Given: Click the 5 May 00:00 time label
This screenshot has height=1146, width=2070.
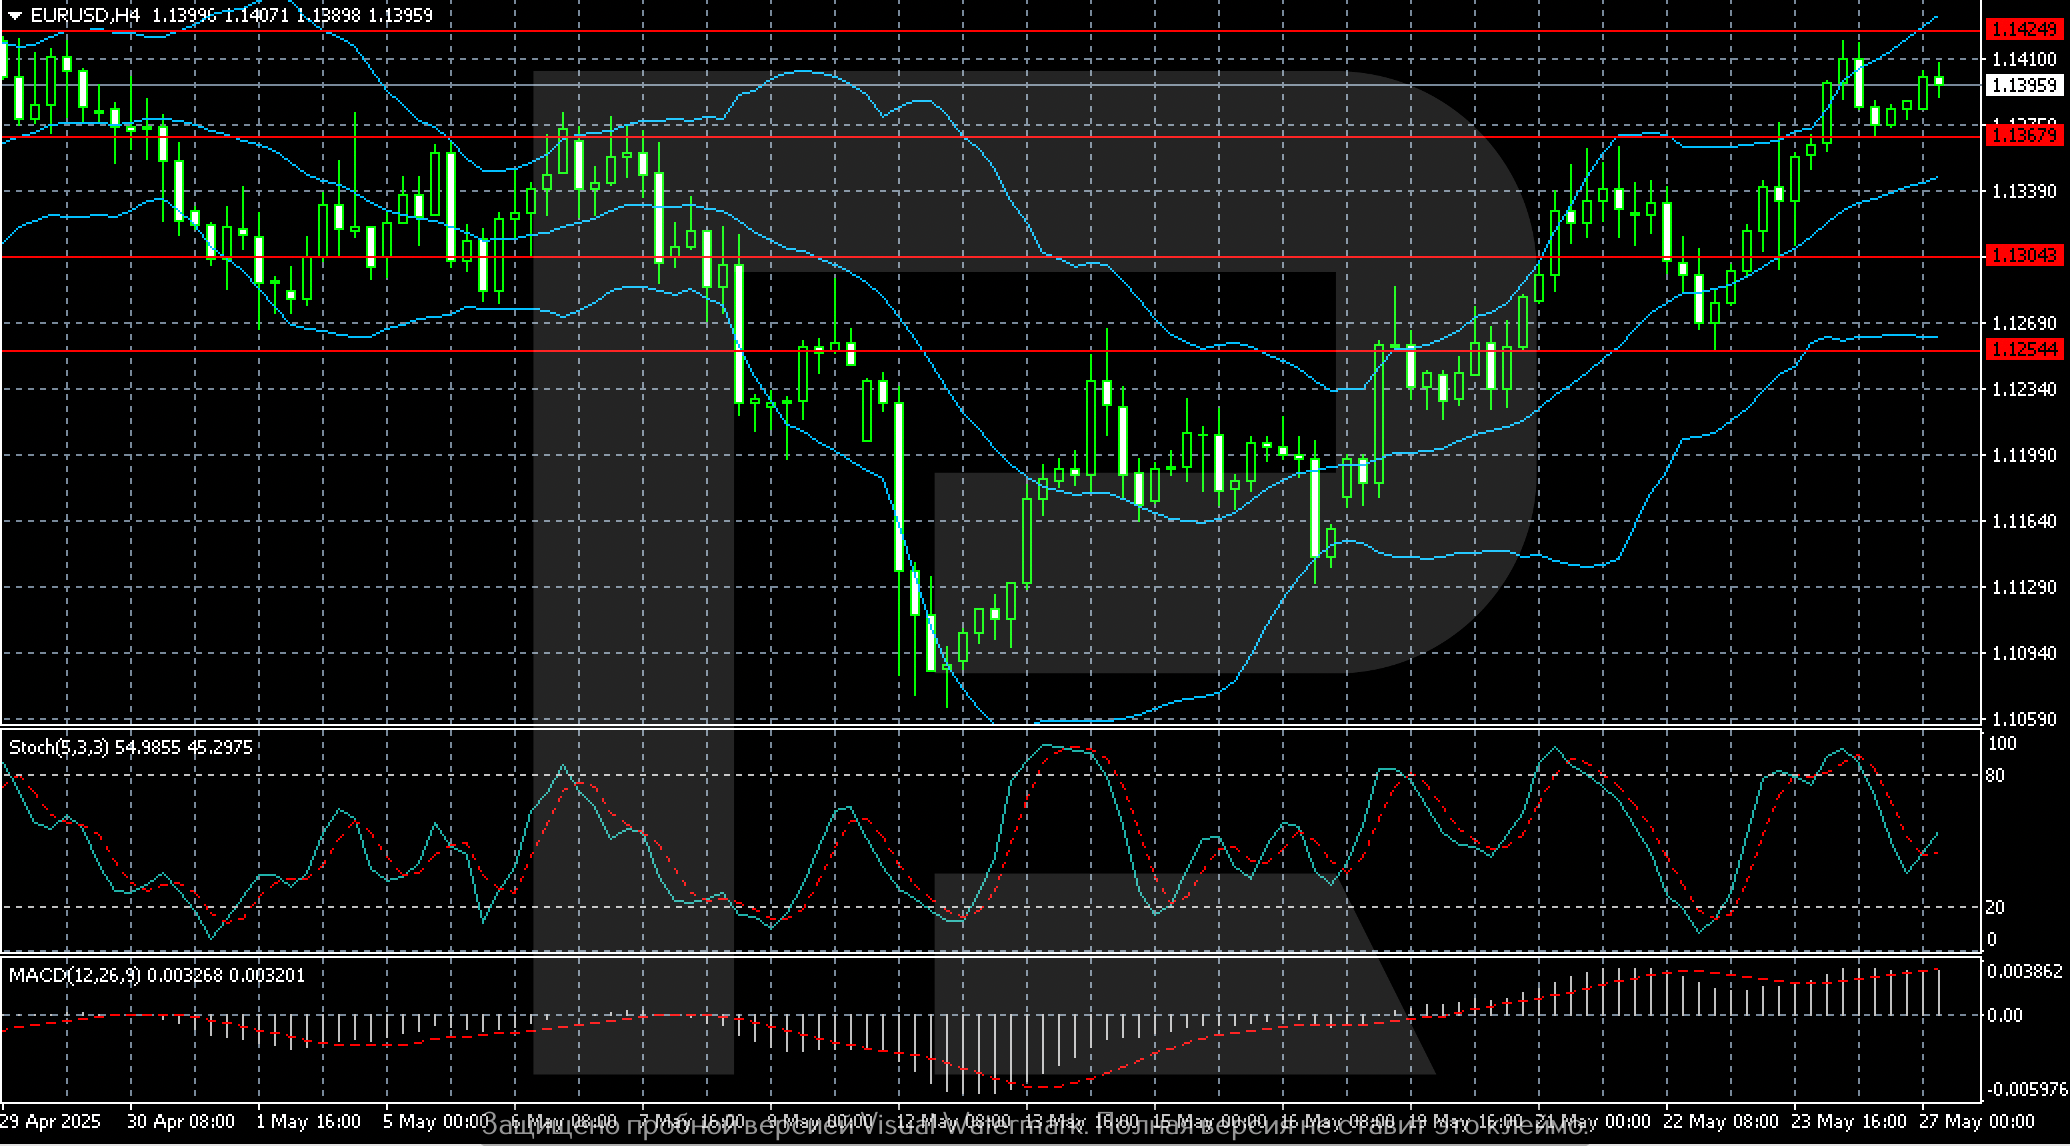Looking at the screenshot, I should (x=437, y=1121).
